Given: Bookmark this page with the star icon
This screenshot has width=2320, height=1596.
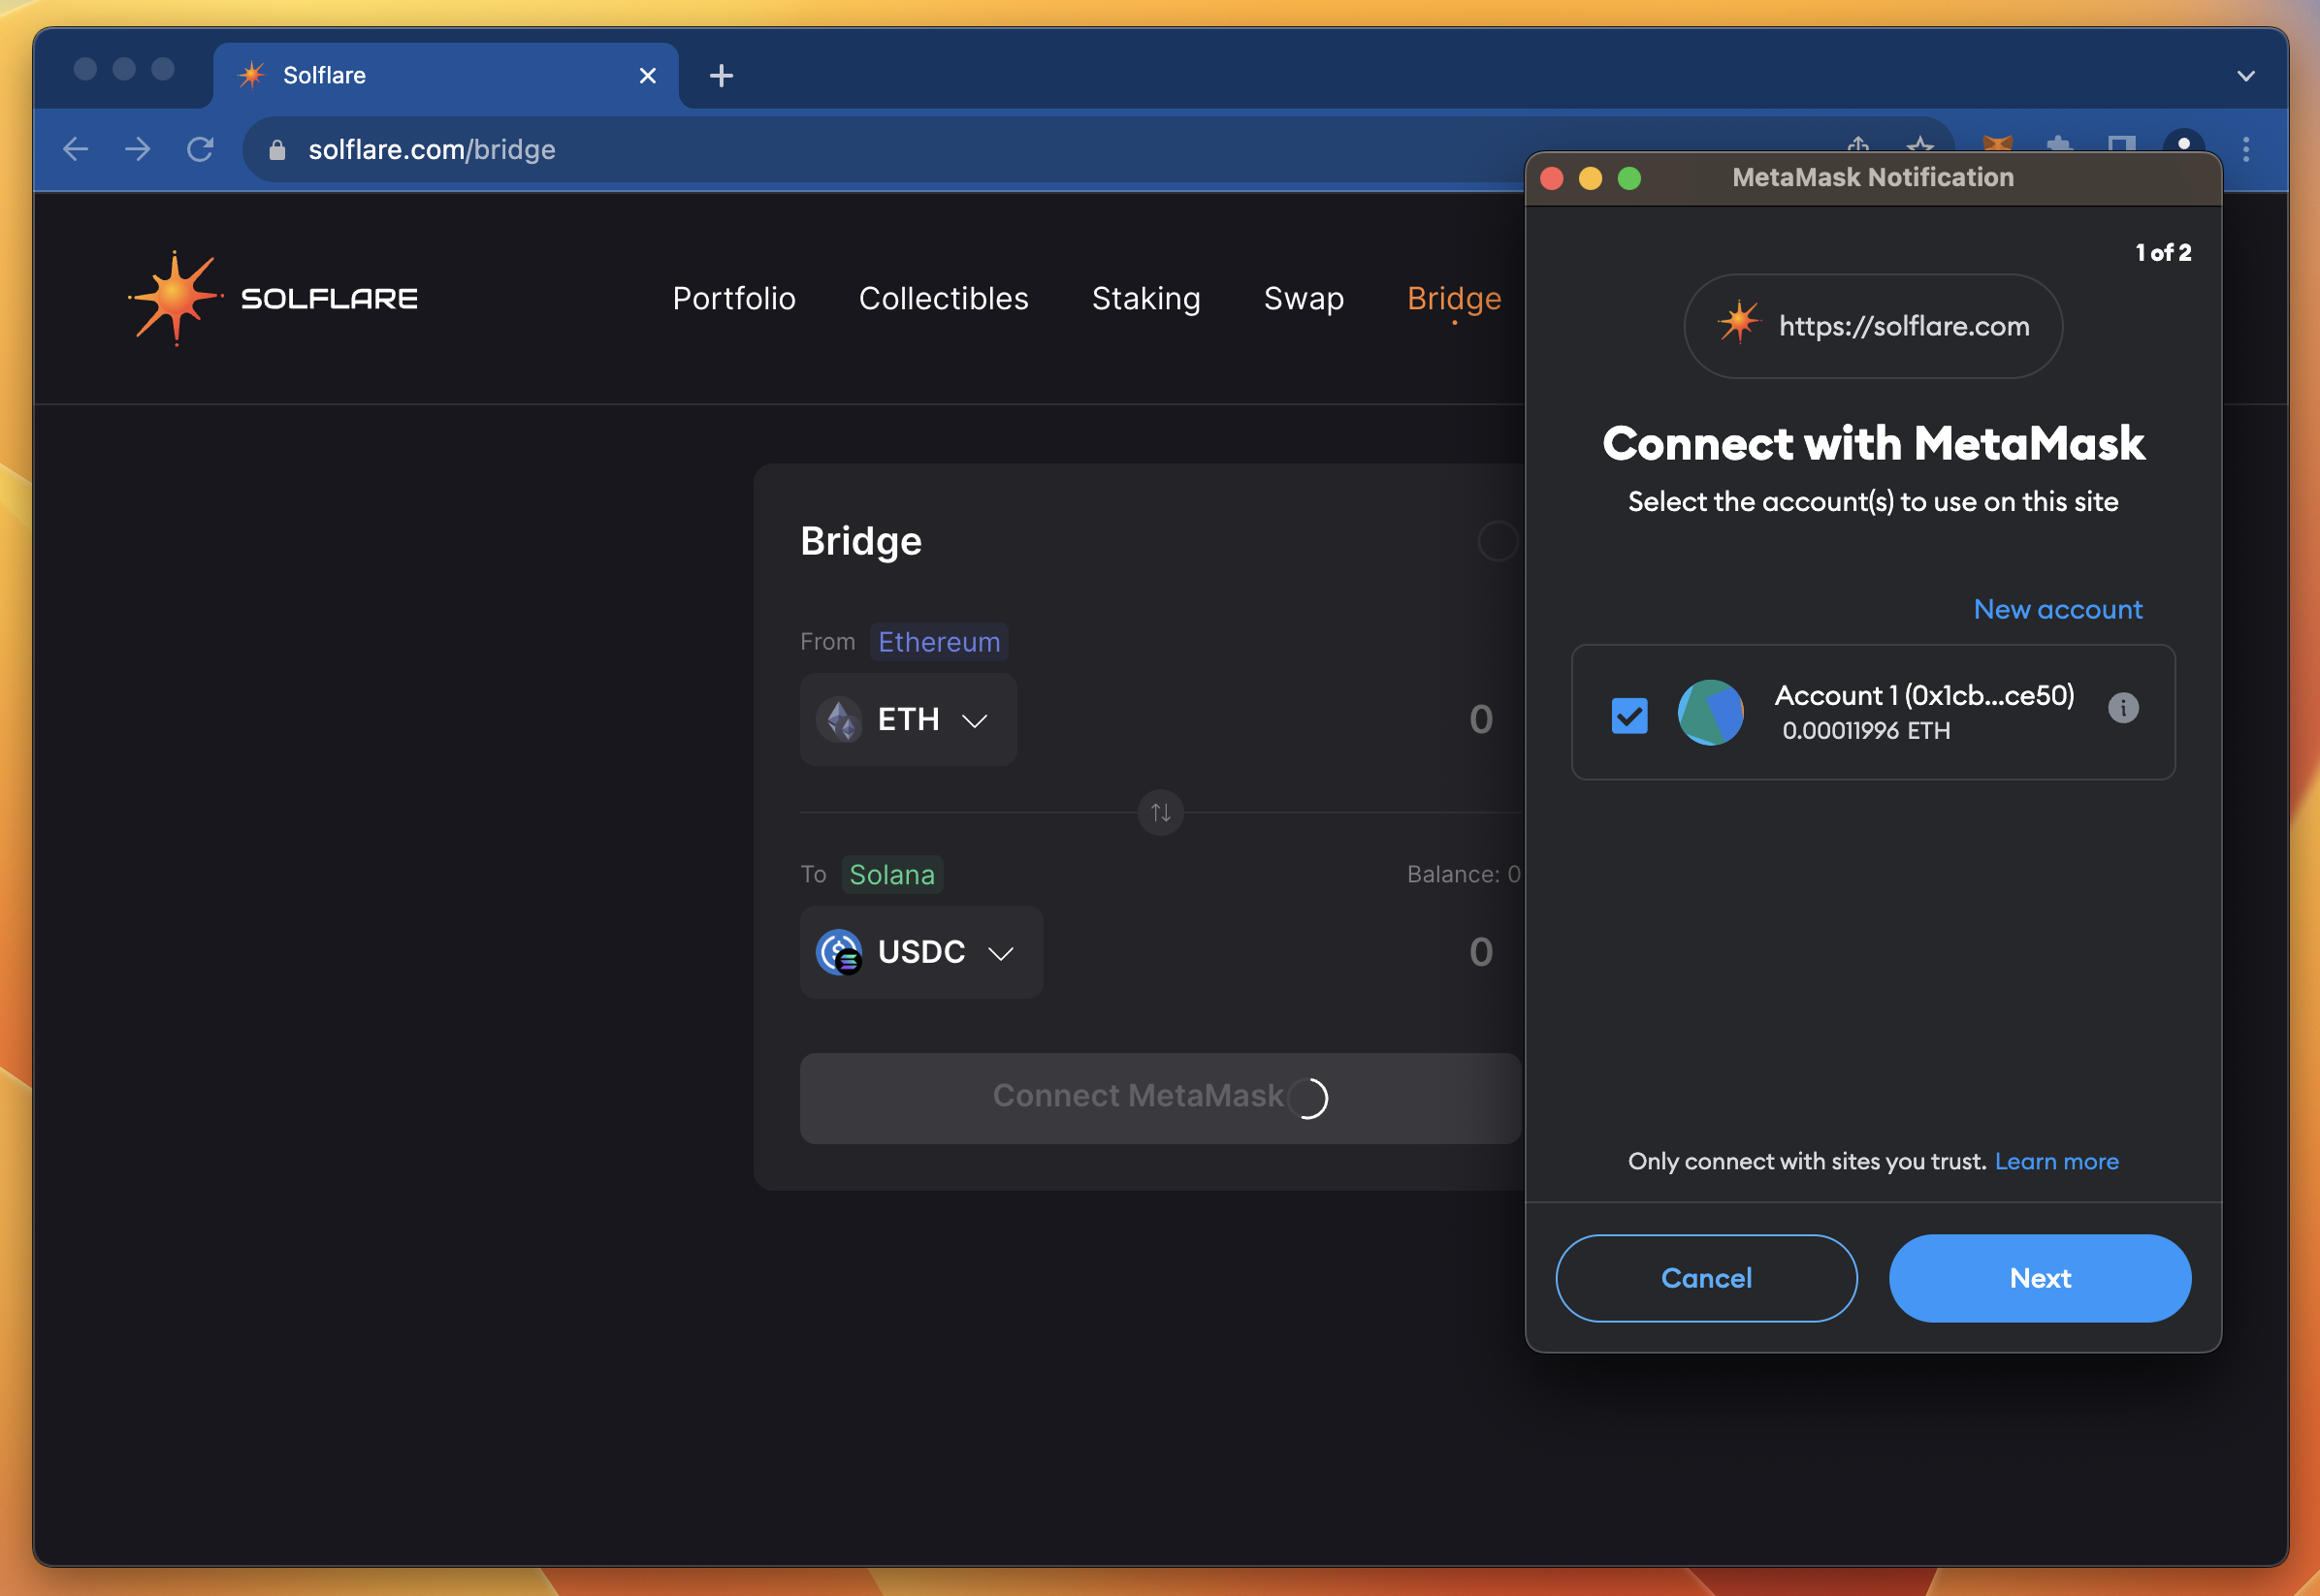Looking at the screenshot, I should click(1920, 144).
